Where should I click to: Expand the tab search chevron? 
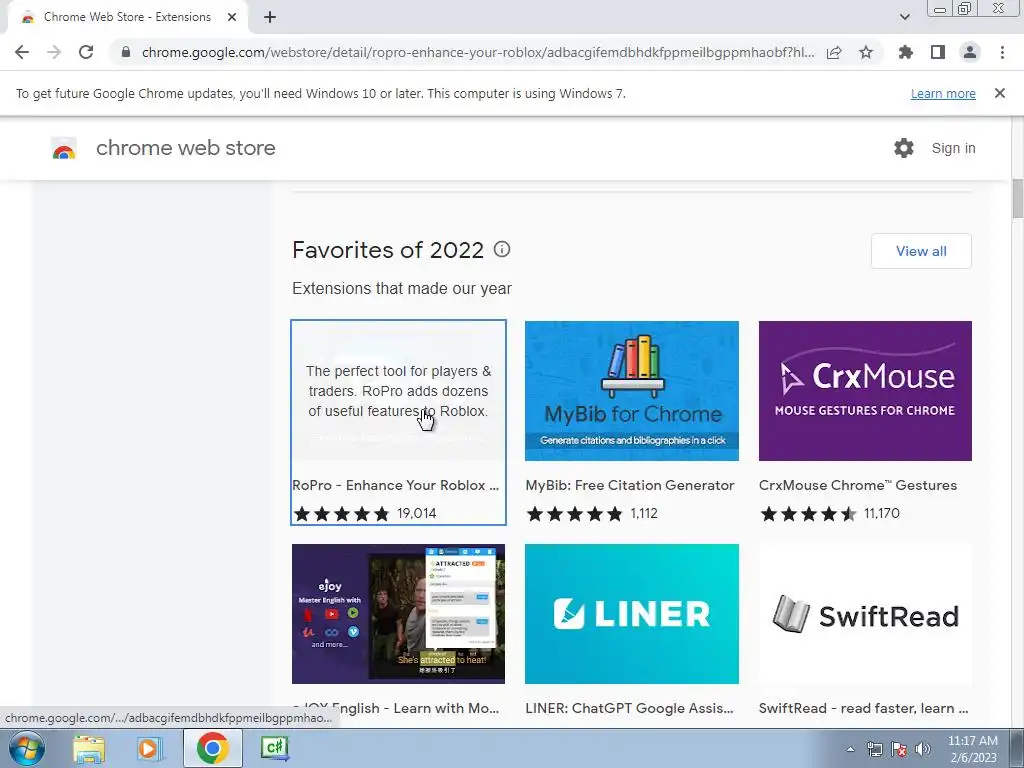coord(904,18)
